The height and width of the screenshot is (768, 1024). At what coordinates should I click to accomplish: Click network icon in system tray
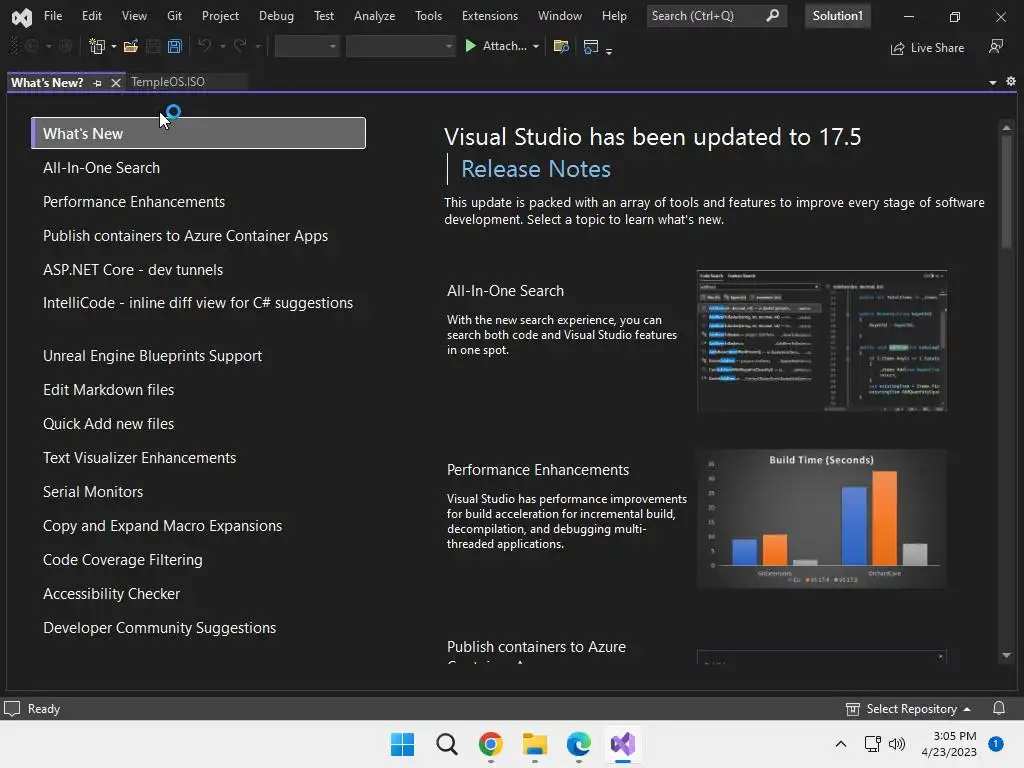[872, 744]
